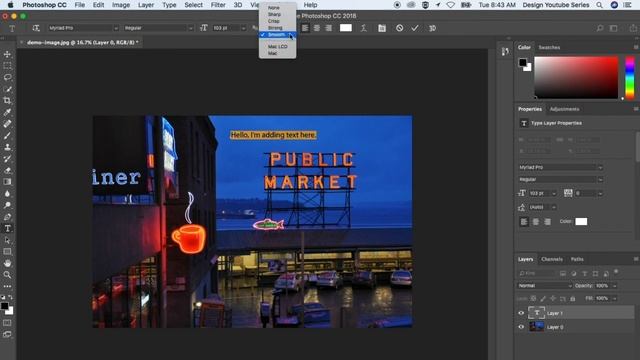Switch to the Swatches tab

point(549,47)
